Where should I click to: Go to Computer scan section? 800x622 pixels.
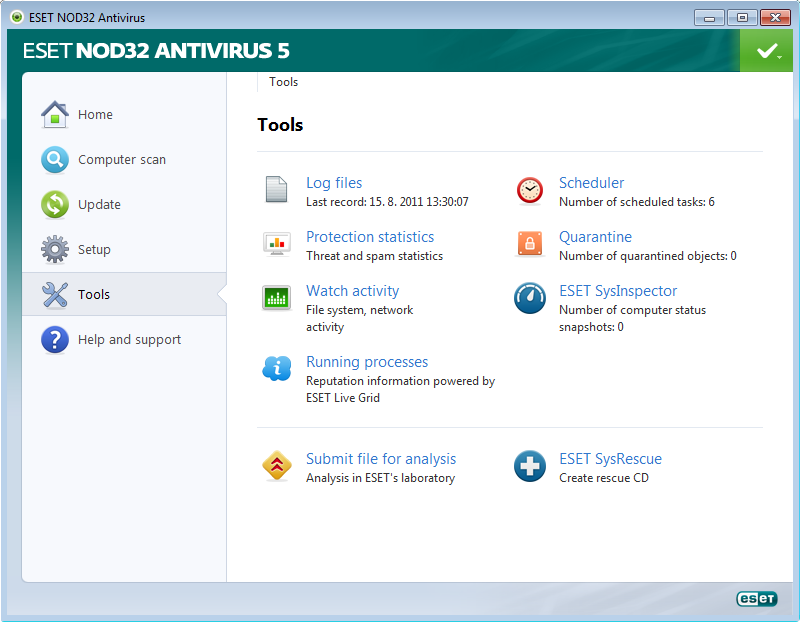point(124,160)
